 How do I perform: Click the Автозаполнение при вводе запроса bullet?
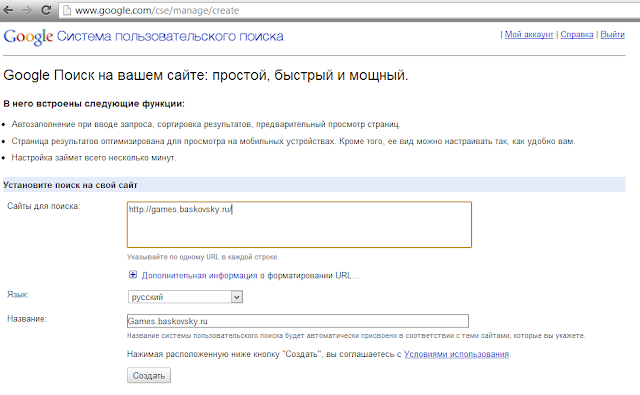[x=206, y=124]
